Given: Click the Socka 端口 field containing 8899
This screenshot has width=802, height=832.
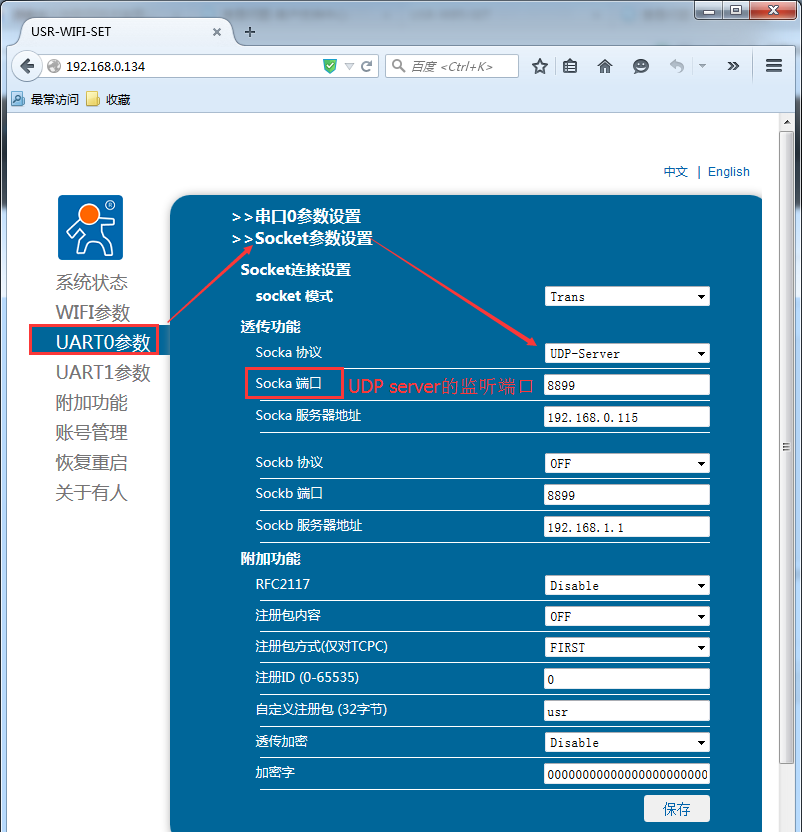Looking at the screenshot, I should click(x=626, y=385).
